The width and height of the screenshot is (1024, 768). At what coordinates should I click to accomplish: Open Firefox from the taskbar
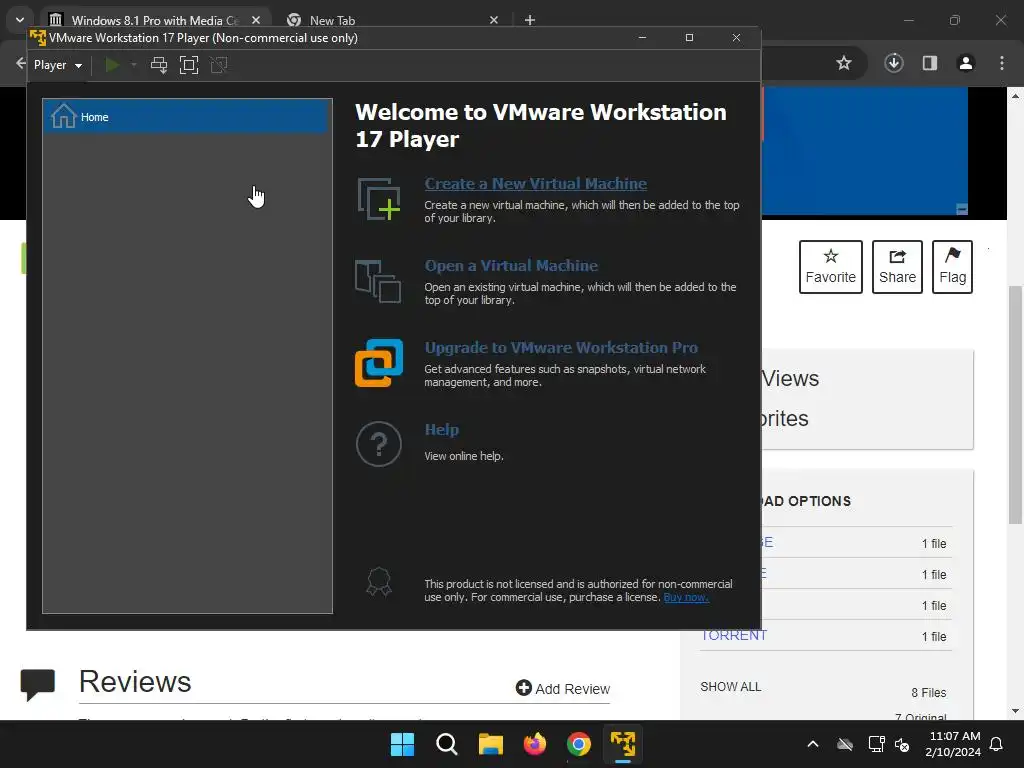click(x=535, y=744)
